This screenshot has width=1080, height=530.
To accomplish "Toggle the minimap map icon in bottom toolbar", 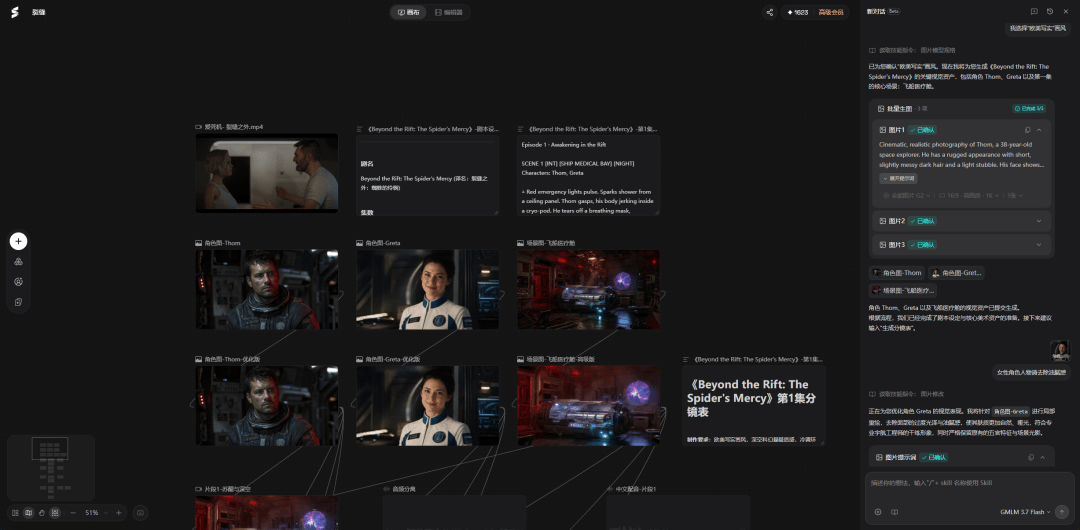I will click(x=28, y=513).
